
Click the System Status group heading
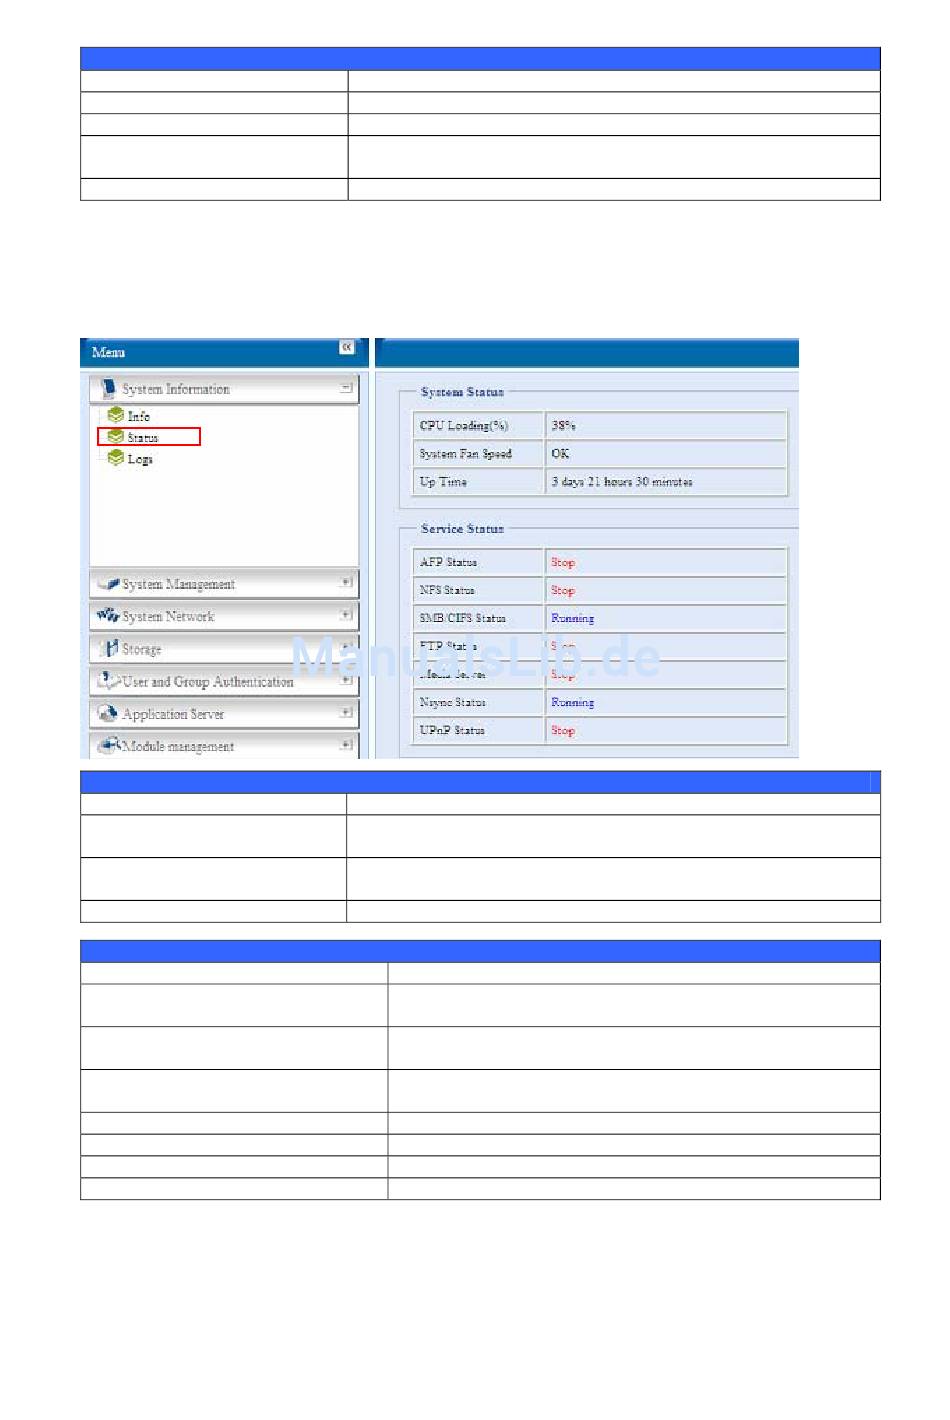(x=462, y=392)
